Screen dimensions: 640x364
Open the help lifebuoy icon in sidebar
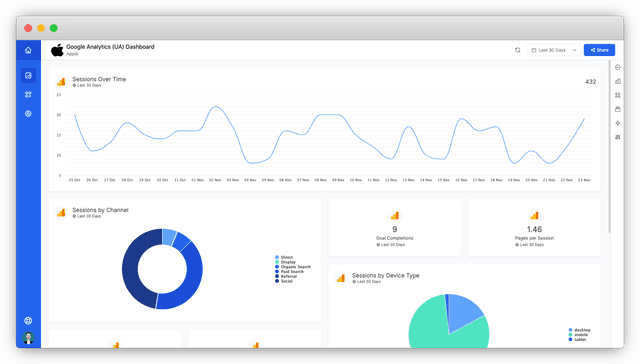pos(28,321)
